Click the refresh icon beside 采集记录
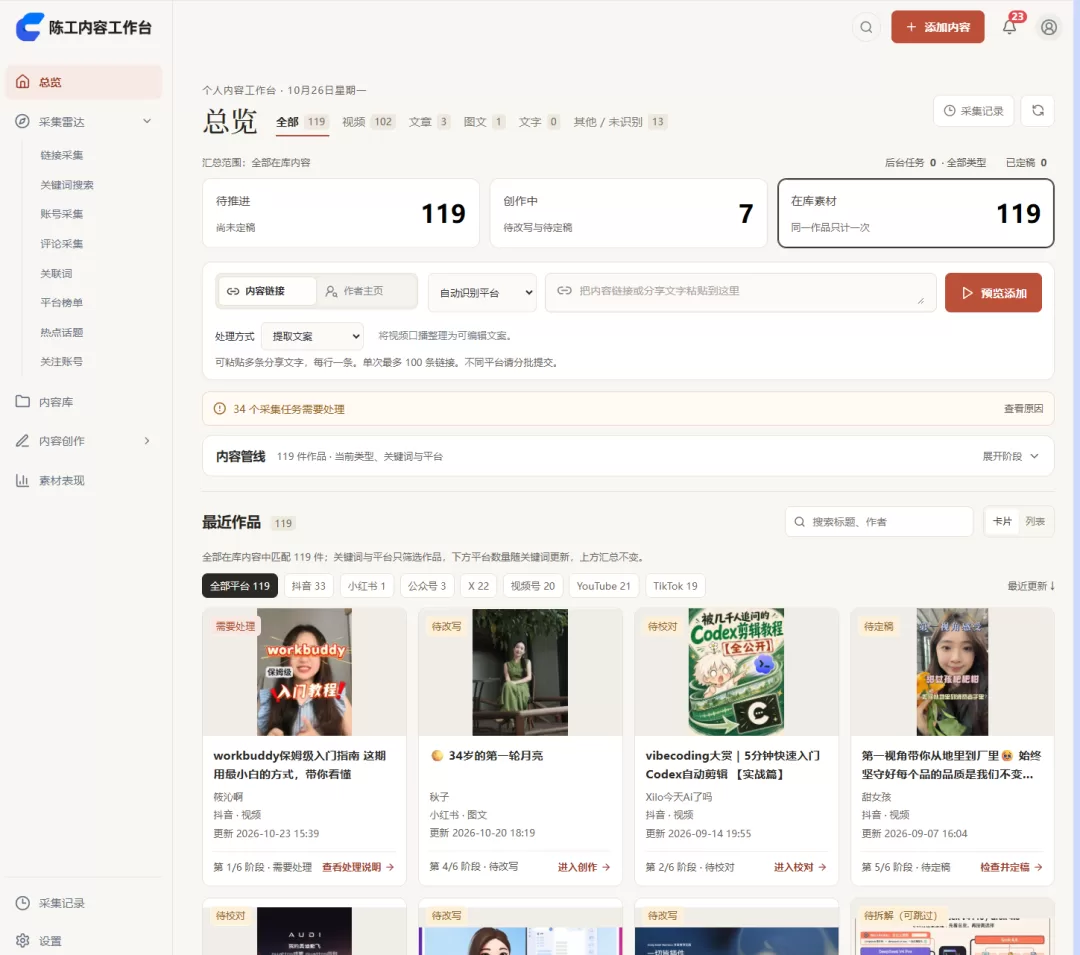Viewport: 1080px width, 955px height. [1038, 111]
